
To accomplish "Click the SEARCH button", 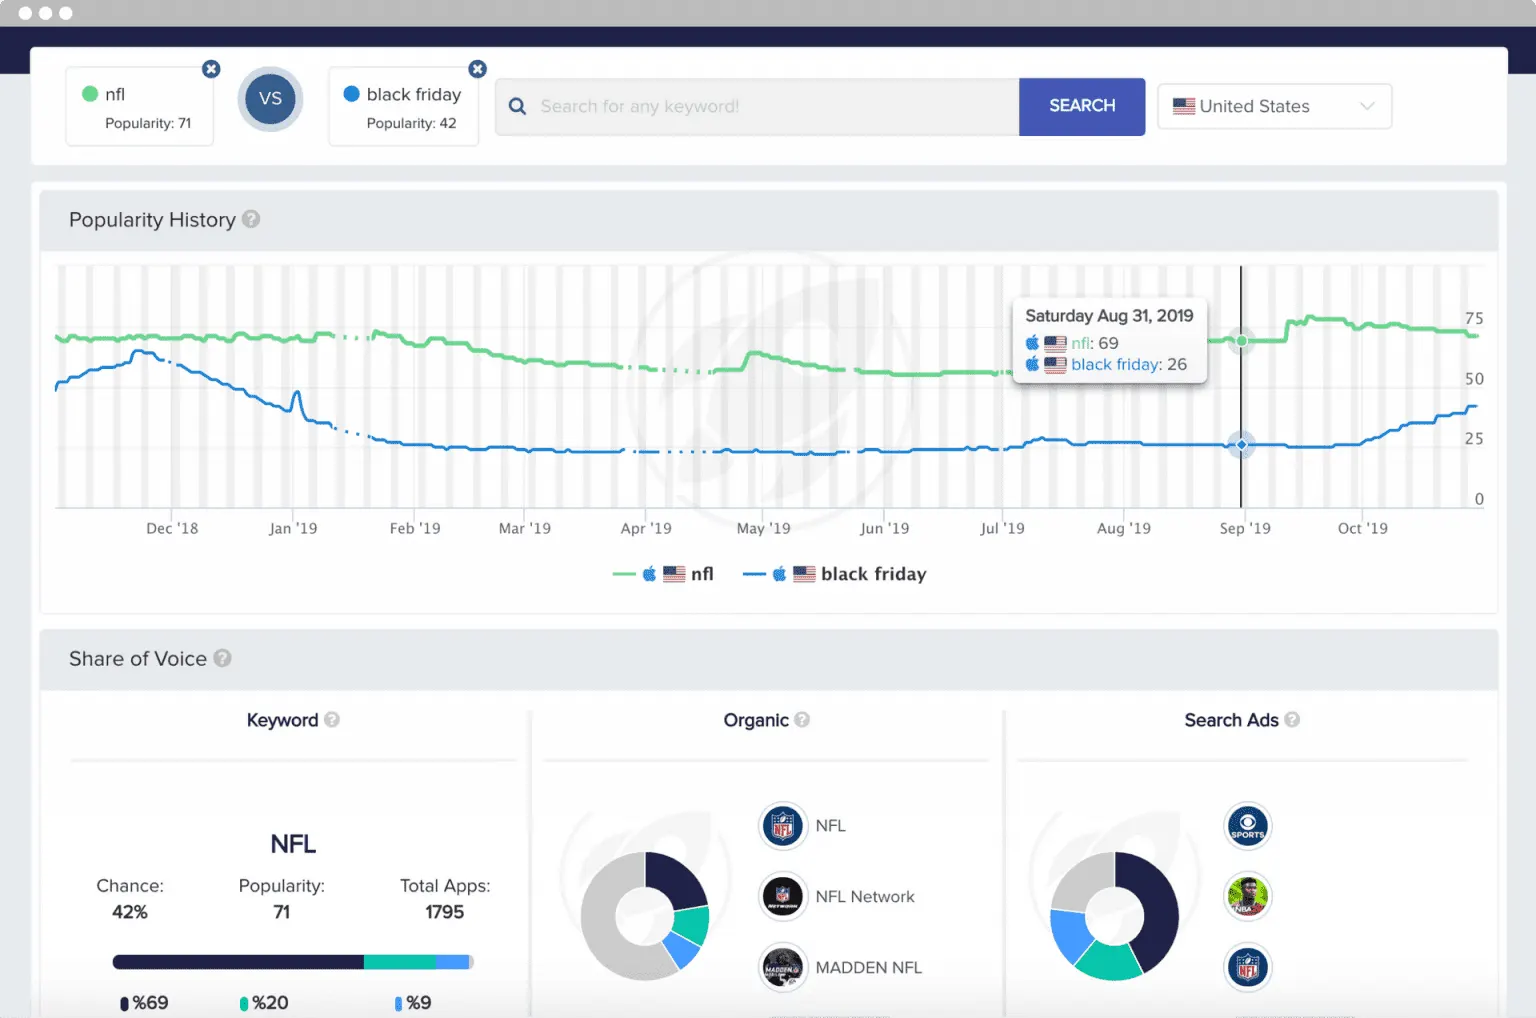I will (x=1082, y=106).
